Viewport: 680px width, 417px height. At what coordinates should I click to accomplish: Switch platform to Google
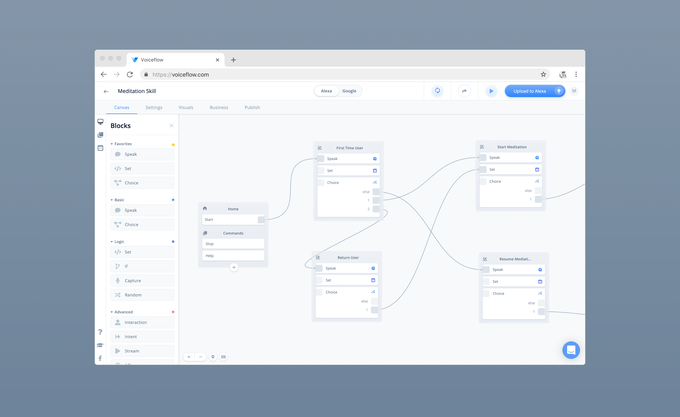coord(349,91)
